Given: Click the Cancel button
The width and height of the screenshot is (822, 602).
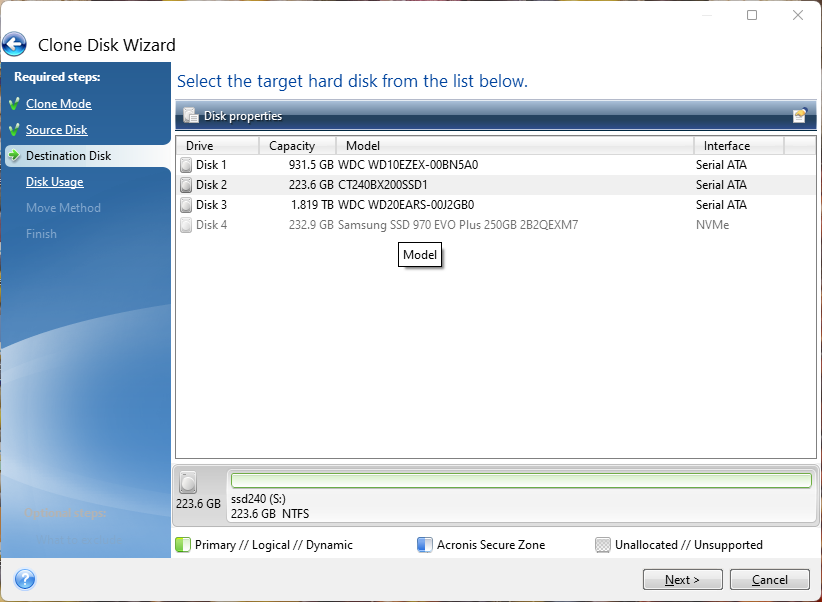Looking at the screenshot, I should (x=770, y=579).
